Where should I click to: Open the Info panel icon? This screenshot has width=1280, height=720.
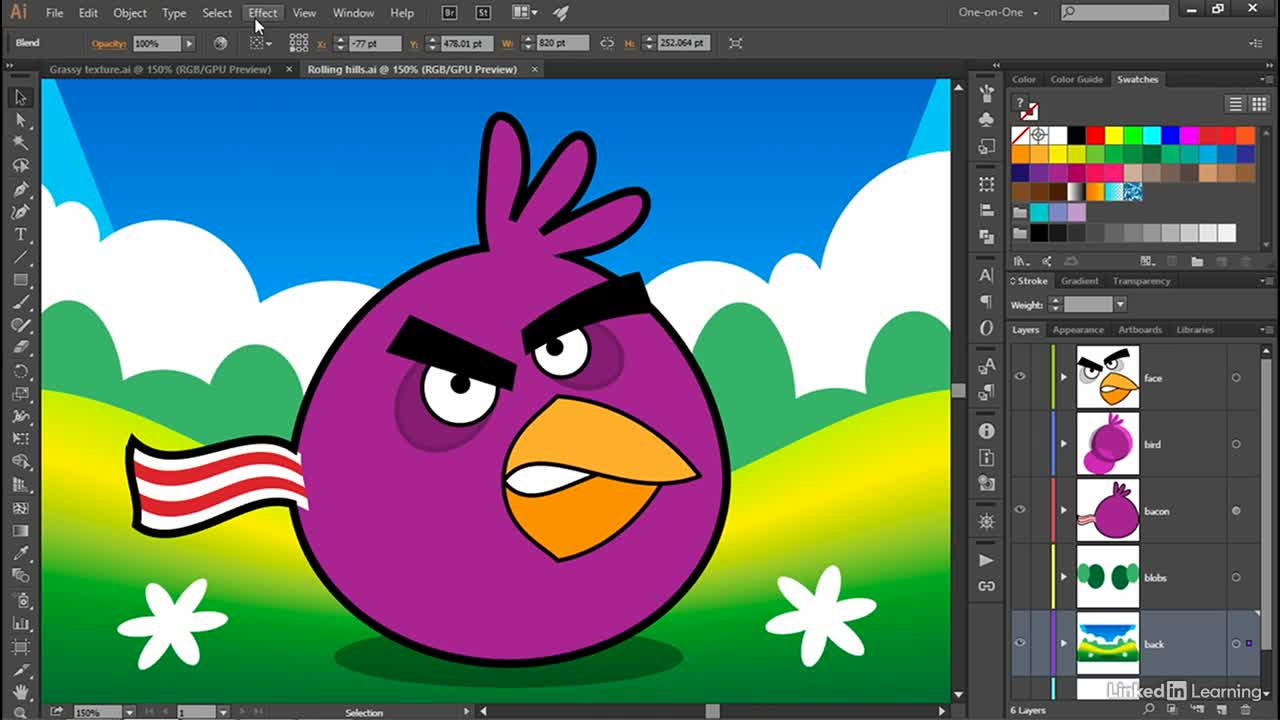click(987, 431)
